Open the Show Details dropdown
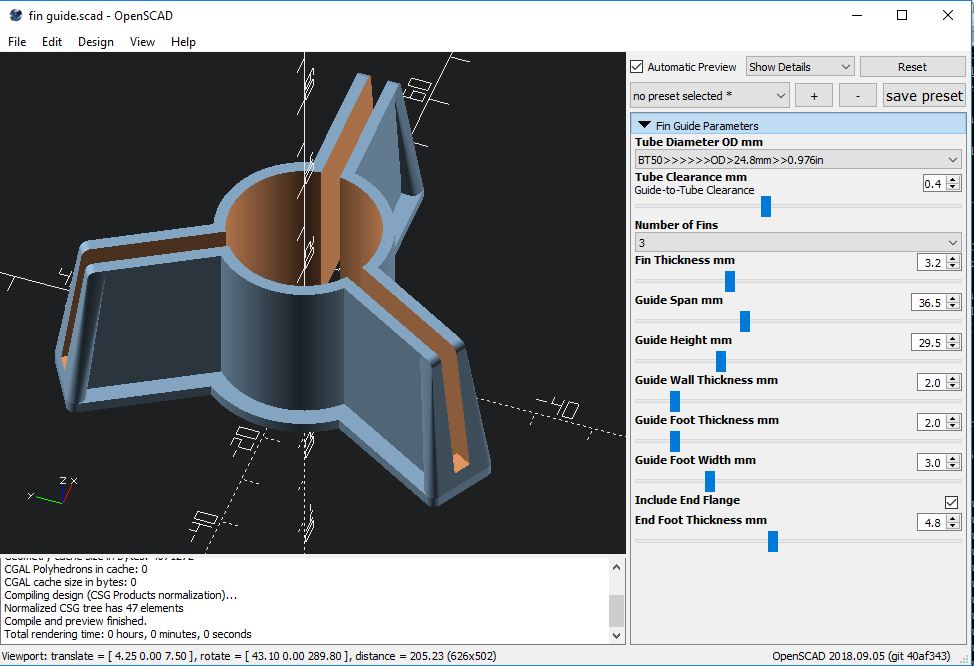The image size is (974, 666). click(799, 66)
